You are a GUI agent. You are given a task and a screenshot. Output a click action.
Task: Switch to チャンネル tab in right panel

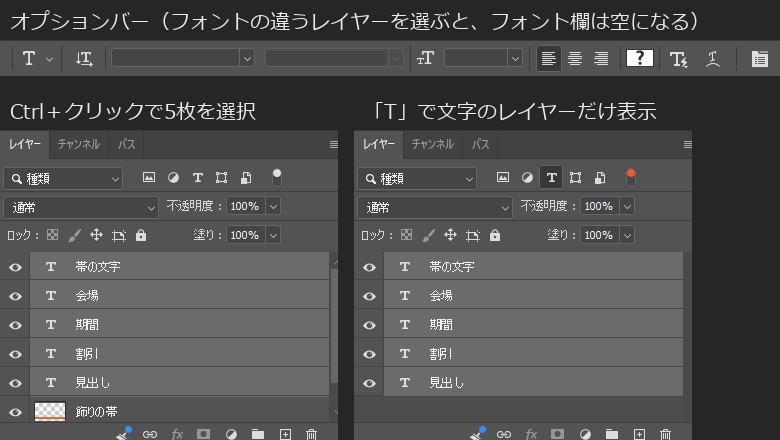(433, 144)
